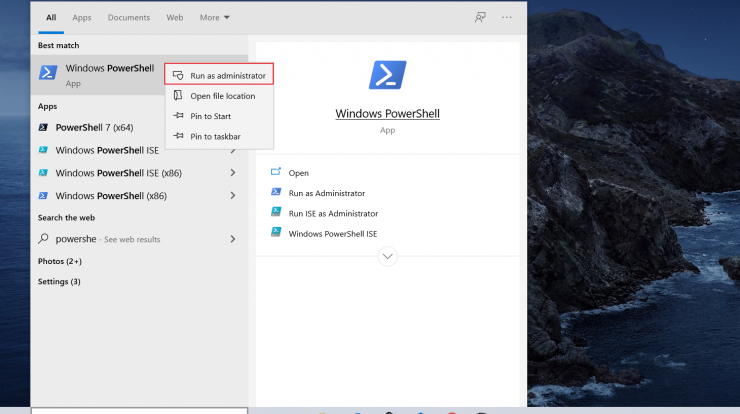The height and width of the screenshot is (414, 740).
Task: Select Pin to Start context entry
Action: tap(219, 116)
